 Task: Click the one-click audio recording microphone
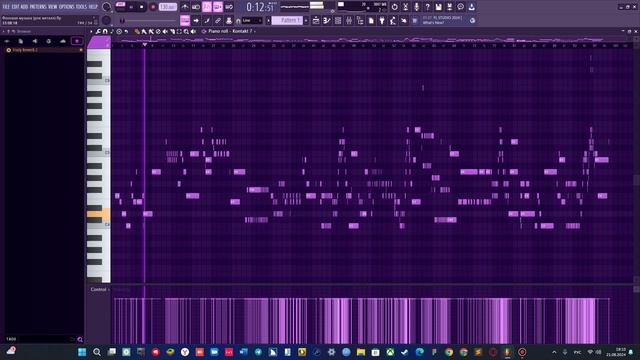click(x=417, y=7)
